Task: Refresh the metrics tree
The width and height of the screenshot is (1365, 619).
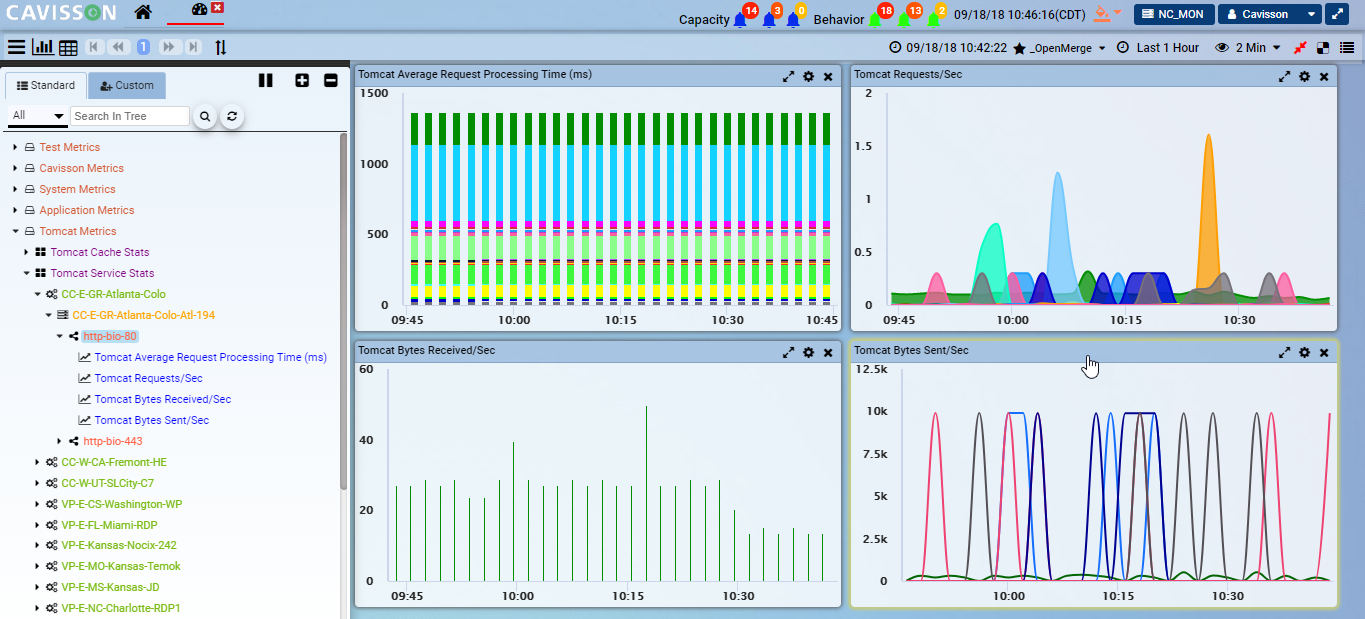Action: tap(232, 117)
